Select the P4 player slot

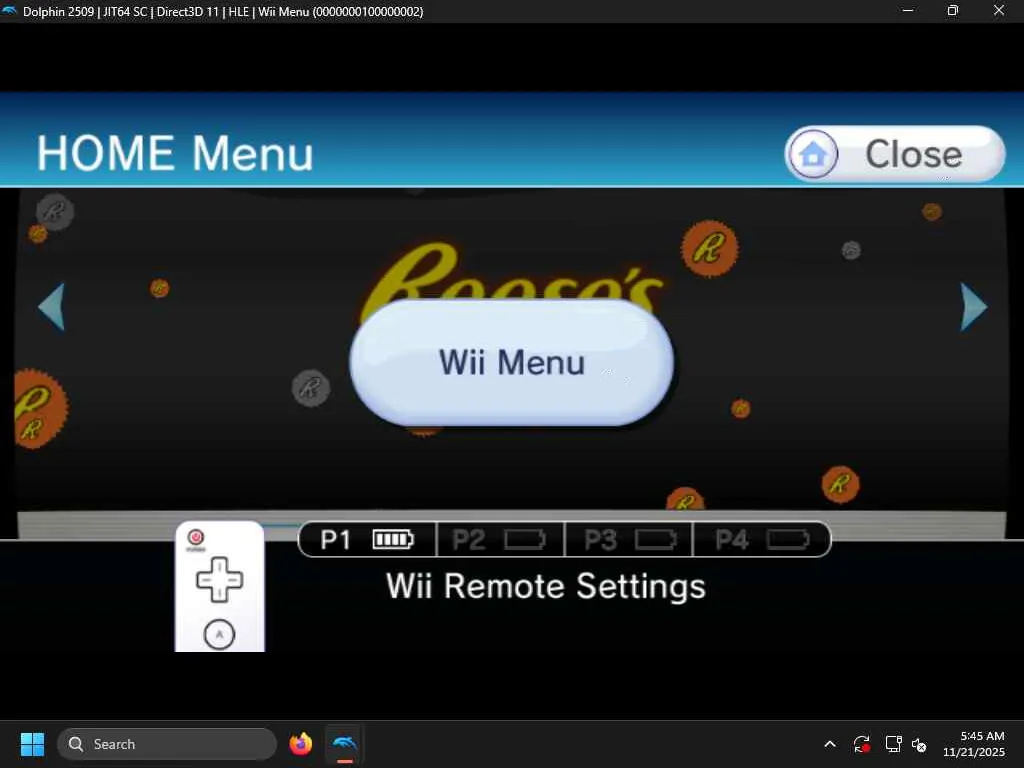point(761,539)
